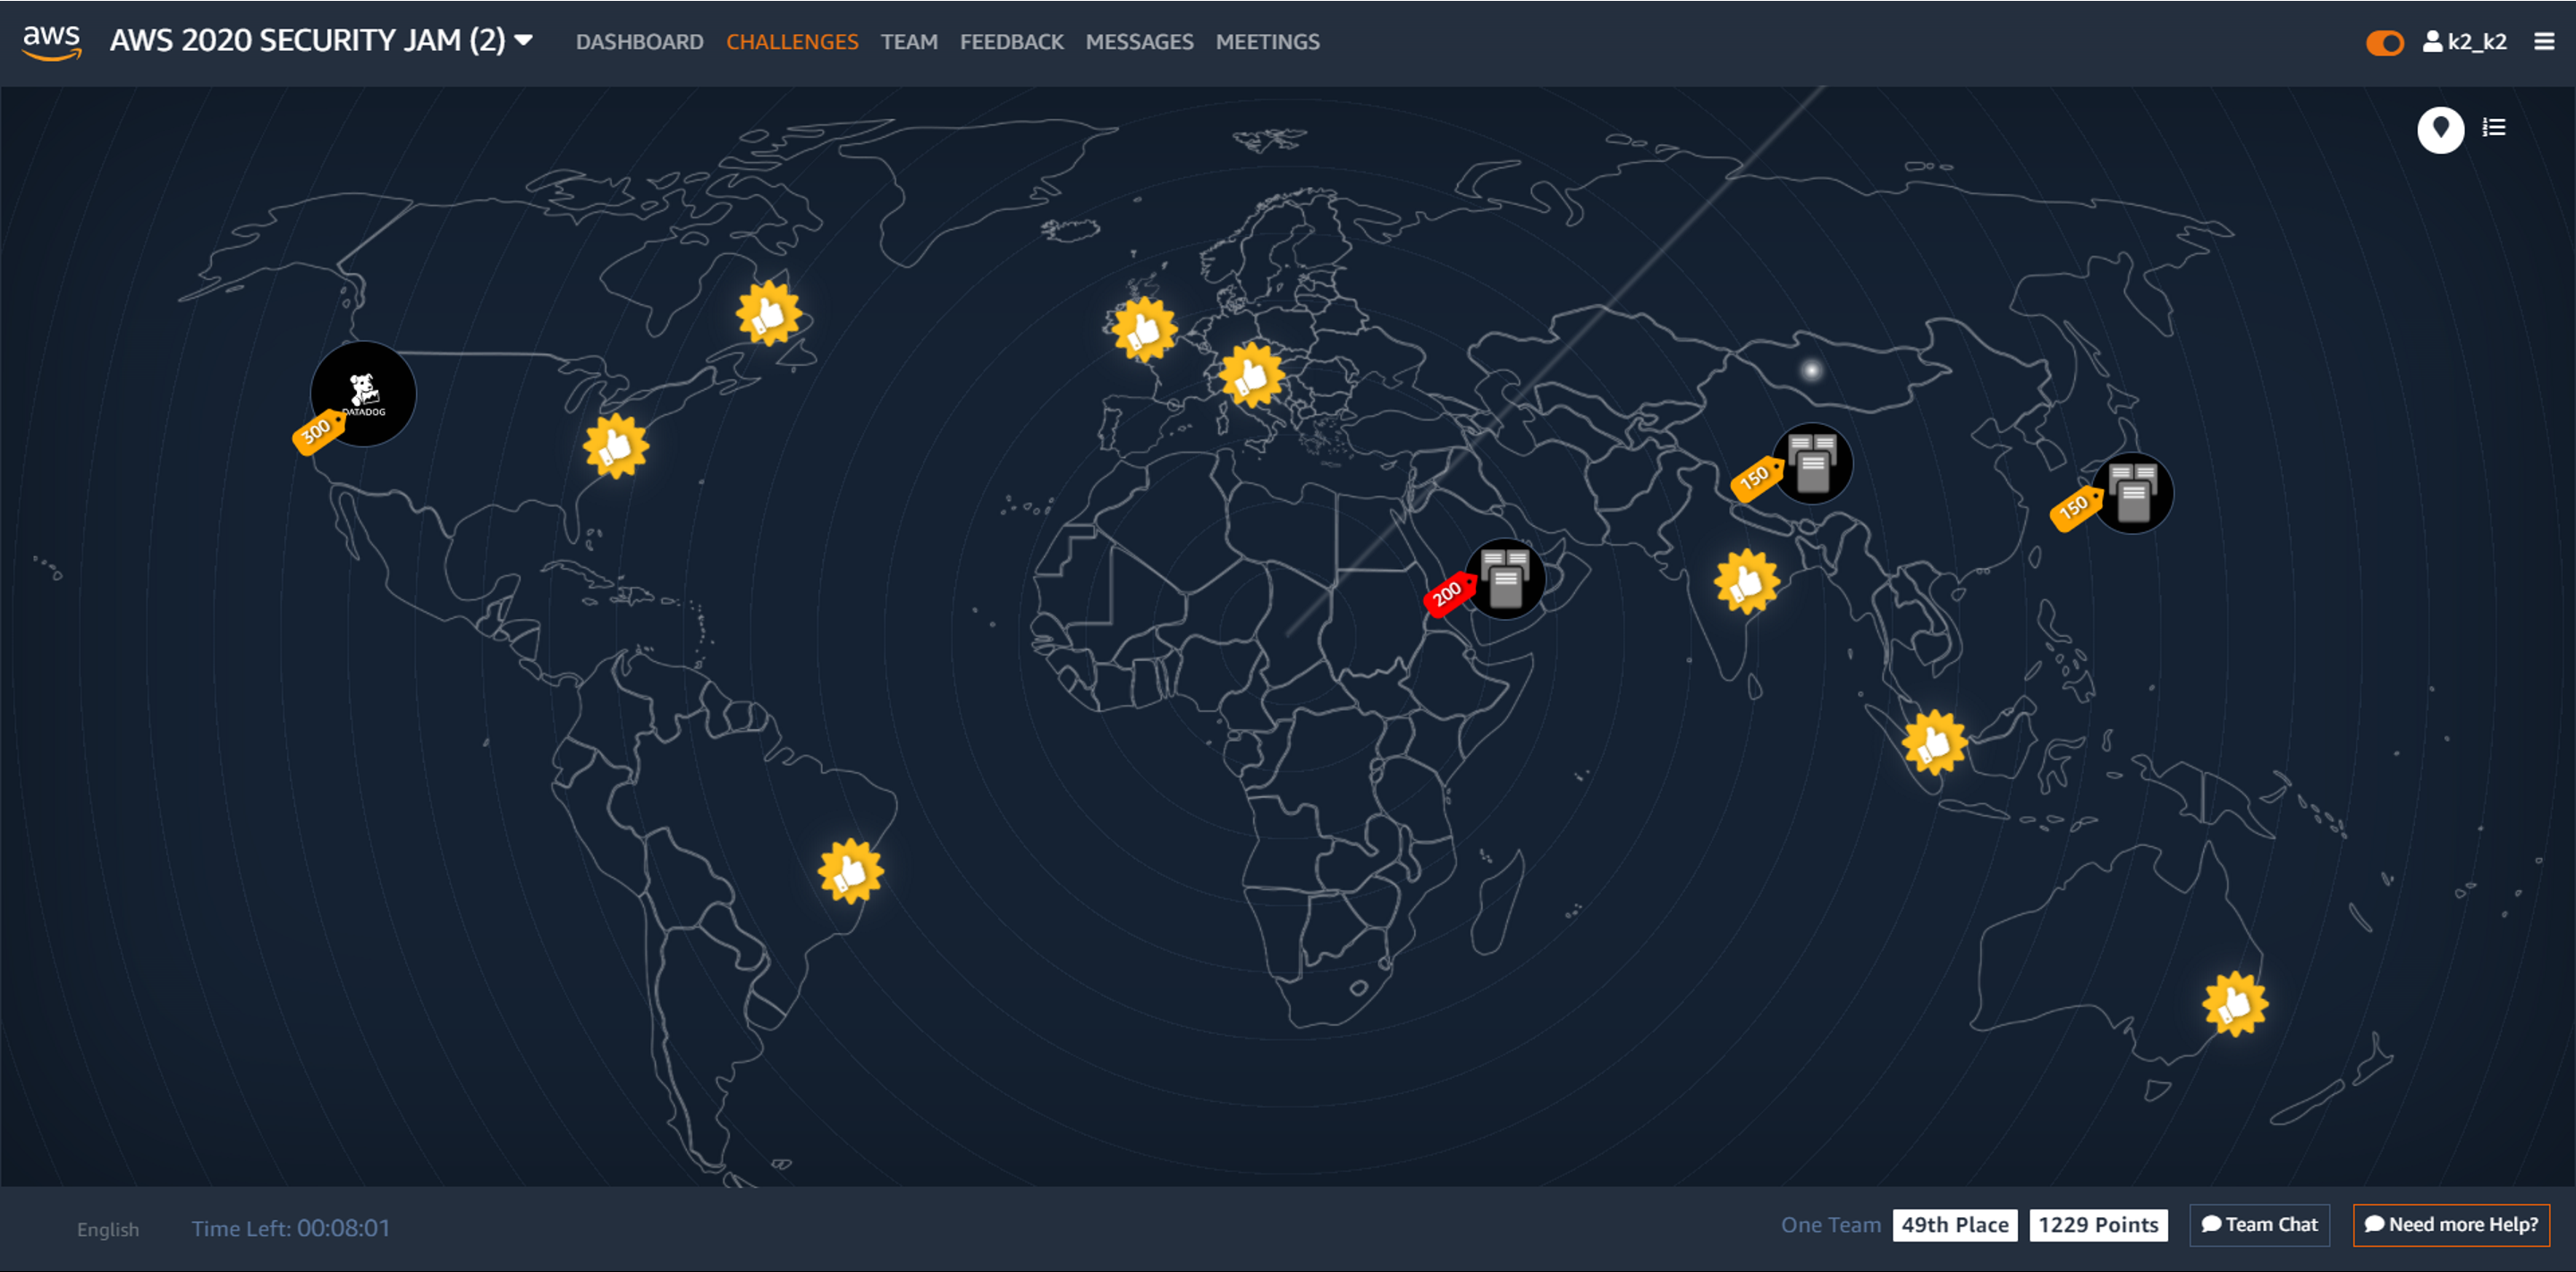The height and width of the screenshot is (1272, 2576).
Task: Click the completed thumbs-up badge in Australia
Action: click(x=2234, y=1003)
